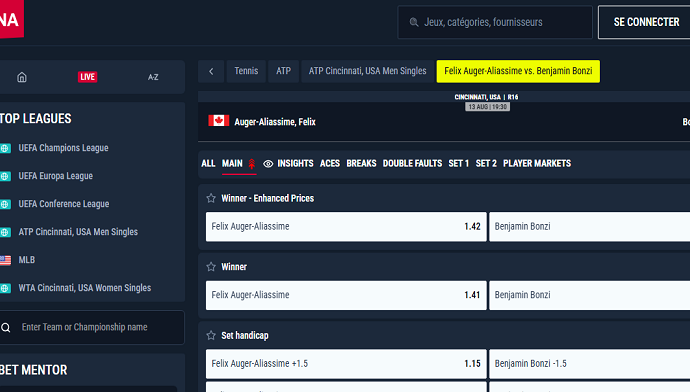Click the magnifier in team search box

point(6,327)
